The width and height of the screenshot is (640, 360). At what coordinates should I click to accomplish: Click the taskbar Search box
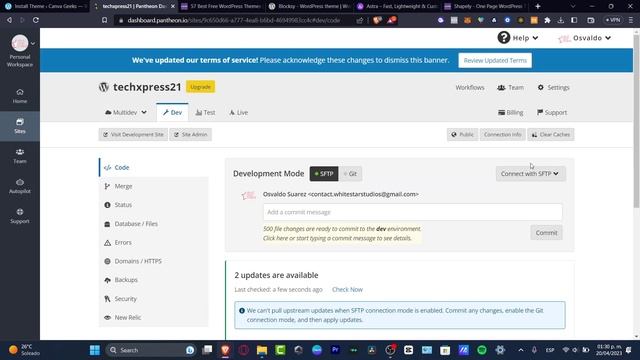click(x=151, y=350)
